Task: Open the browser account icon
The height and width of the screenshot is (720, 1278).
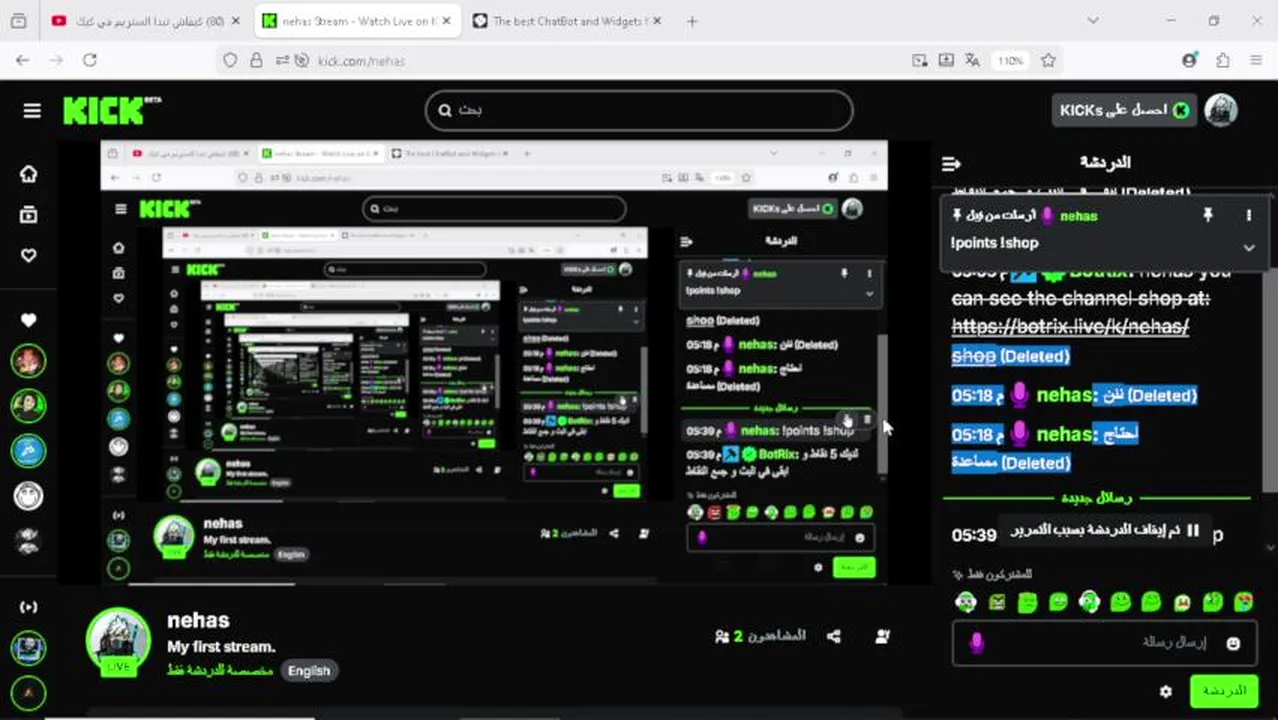Action: click(1189, 60)
